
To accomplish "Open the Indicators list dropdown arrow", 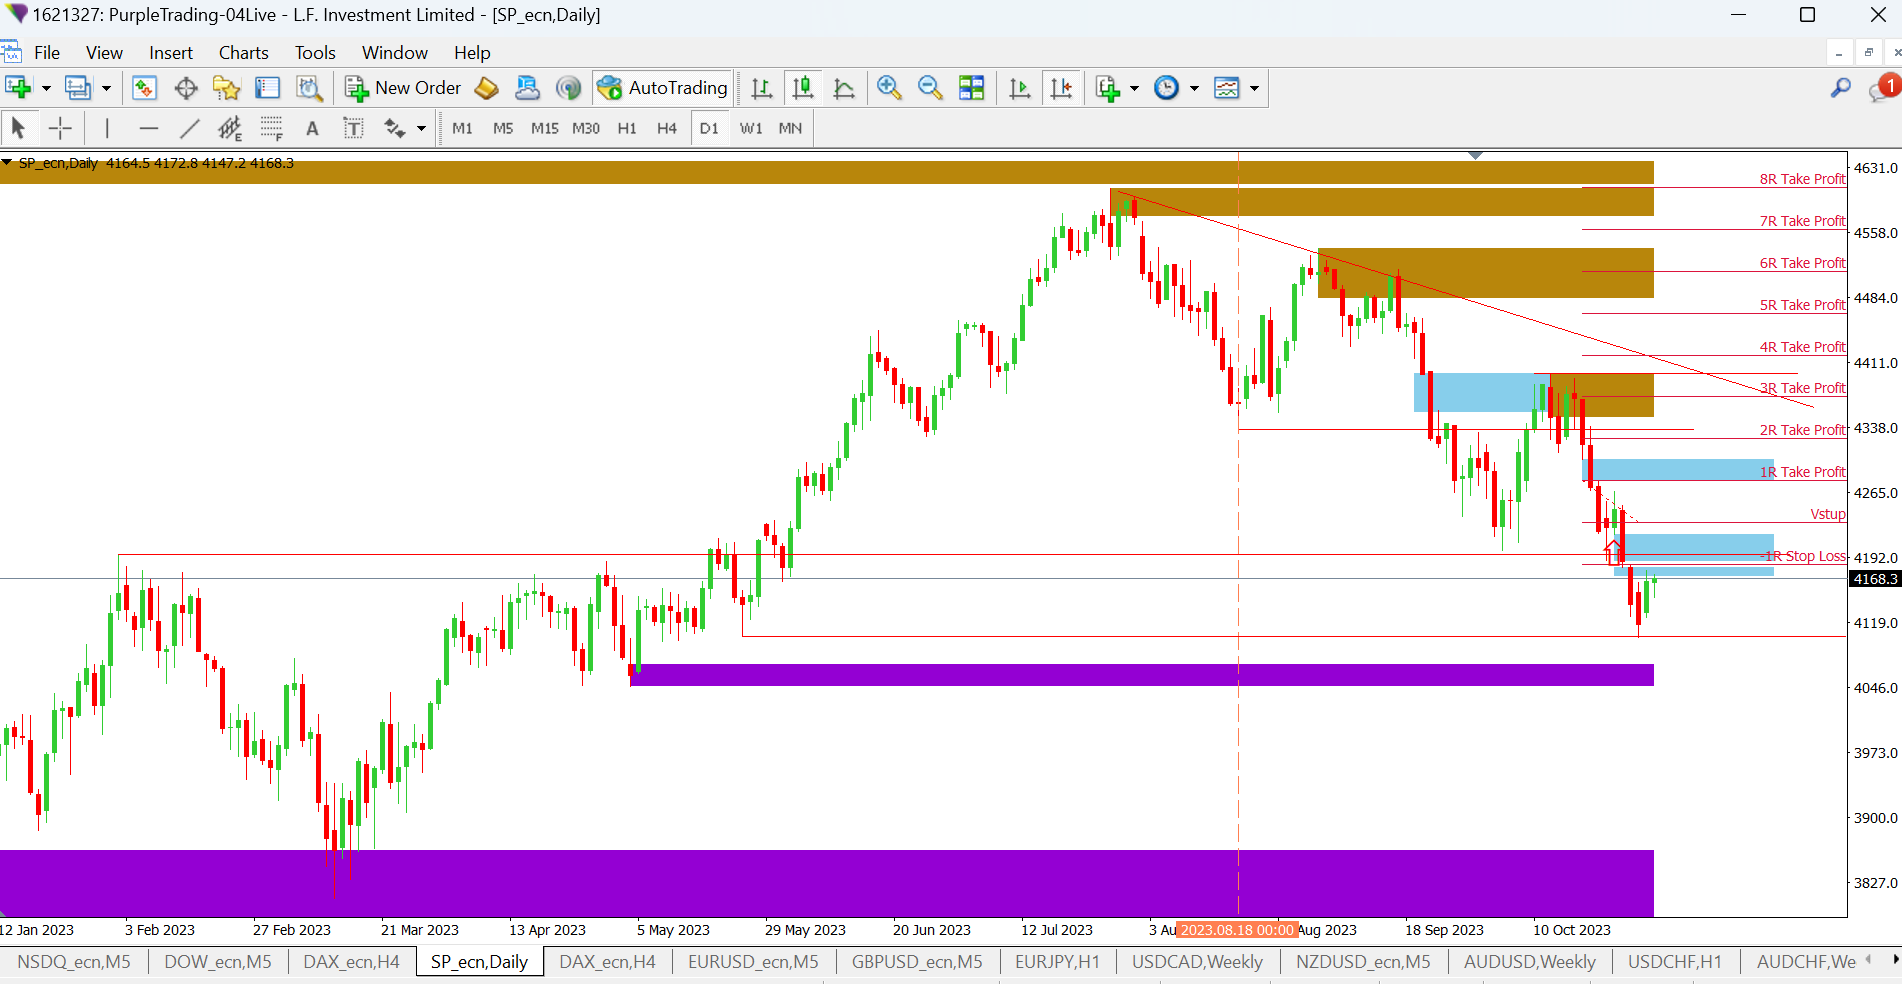I will click(x=1134, y=88).
